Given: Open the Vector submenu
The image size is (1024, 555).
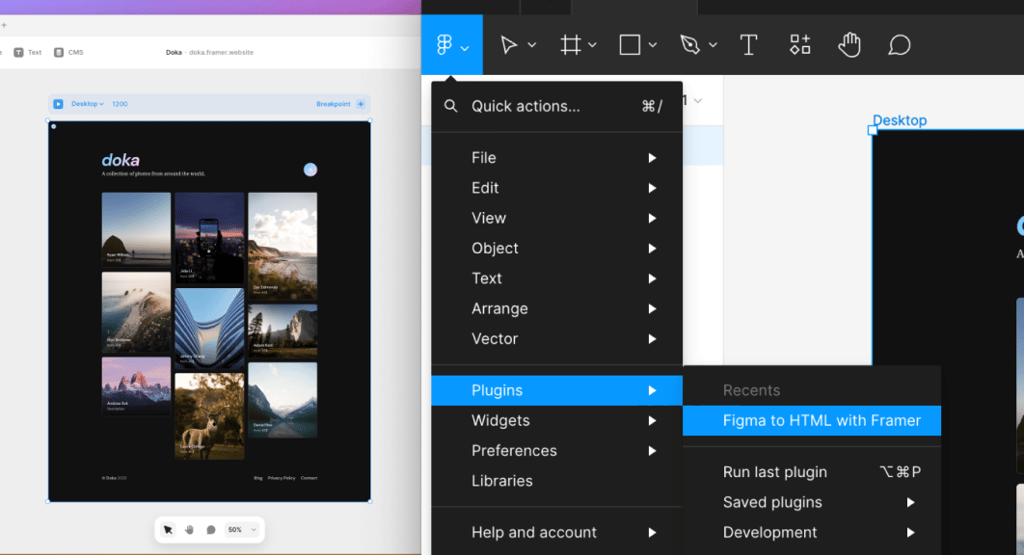Looking at the screenshot, I should [x=557, y=338].
